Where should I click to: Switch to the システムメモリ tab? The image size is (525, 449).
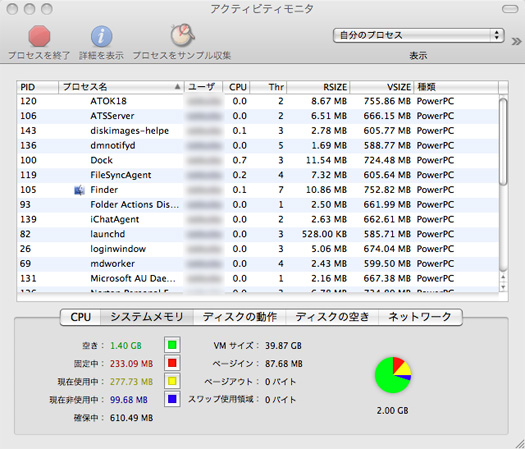tap(147, 317)
